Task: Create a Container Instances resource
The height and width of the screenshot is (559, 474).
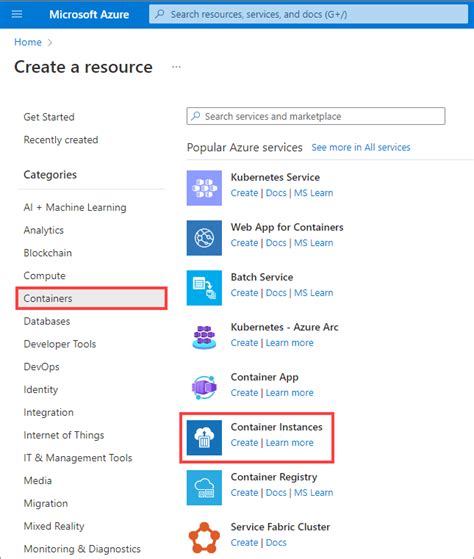Action: (244, 442)
